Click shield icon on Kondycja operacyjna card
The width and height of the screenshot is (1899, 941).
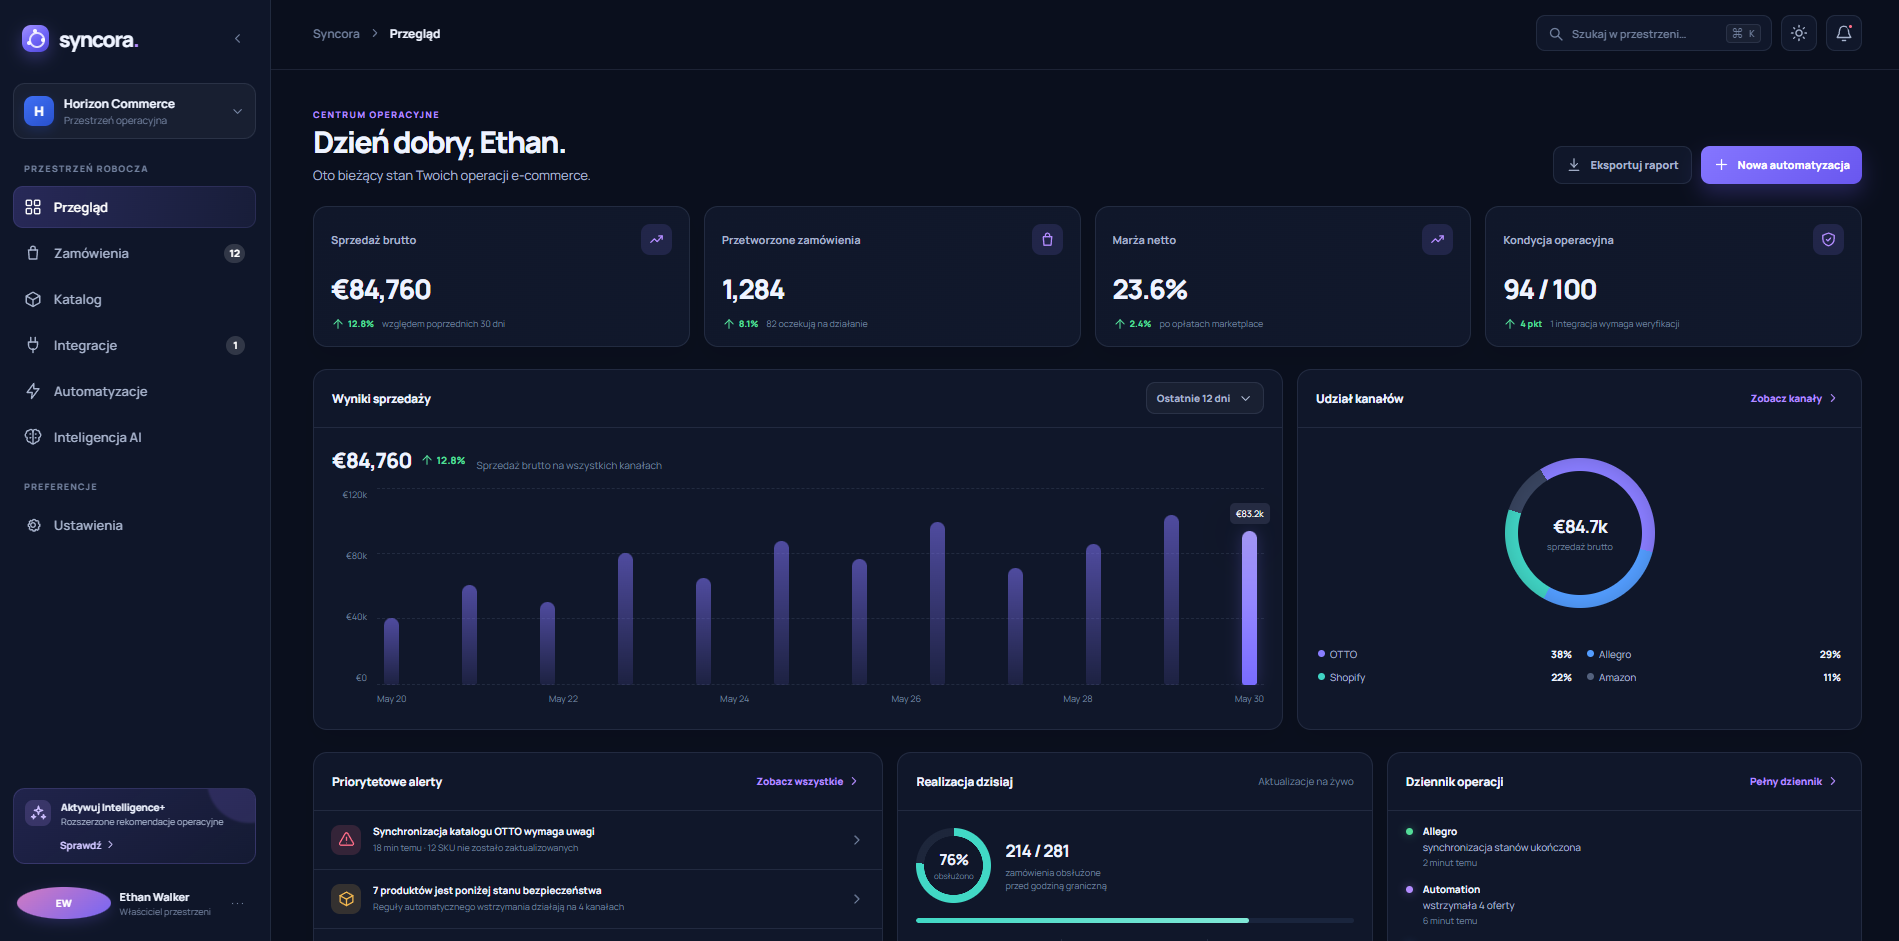pyautogui.click(x=1828, y=239)
